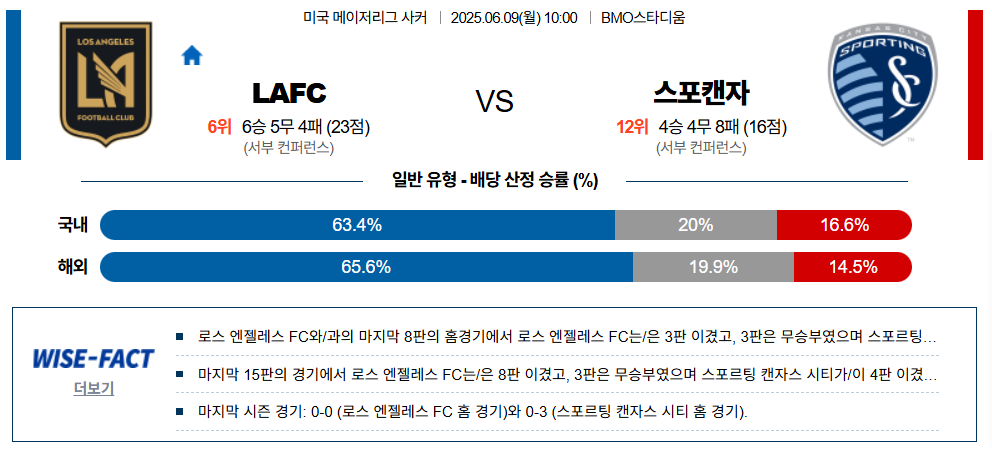Click the first fact about last 8 home games

pos(564,337)
